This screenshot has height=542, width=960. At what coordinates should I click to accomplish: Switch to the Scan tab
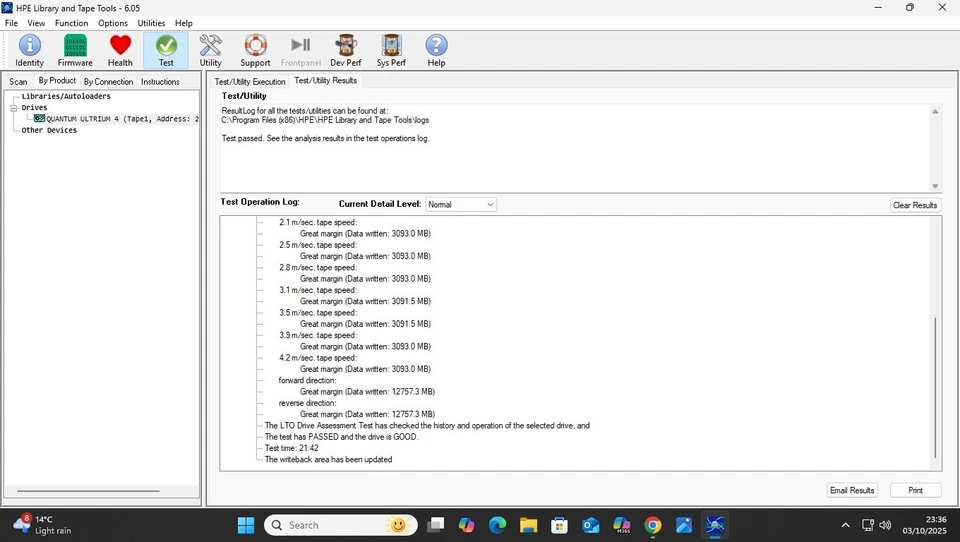point(18,81)
